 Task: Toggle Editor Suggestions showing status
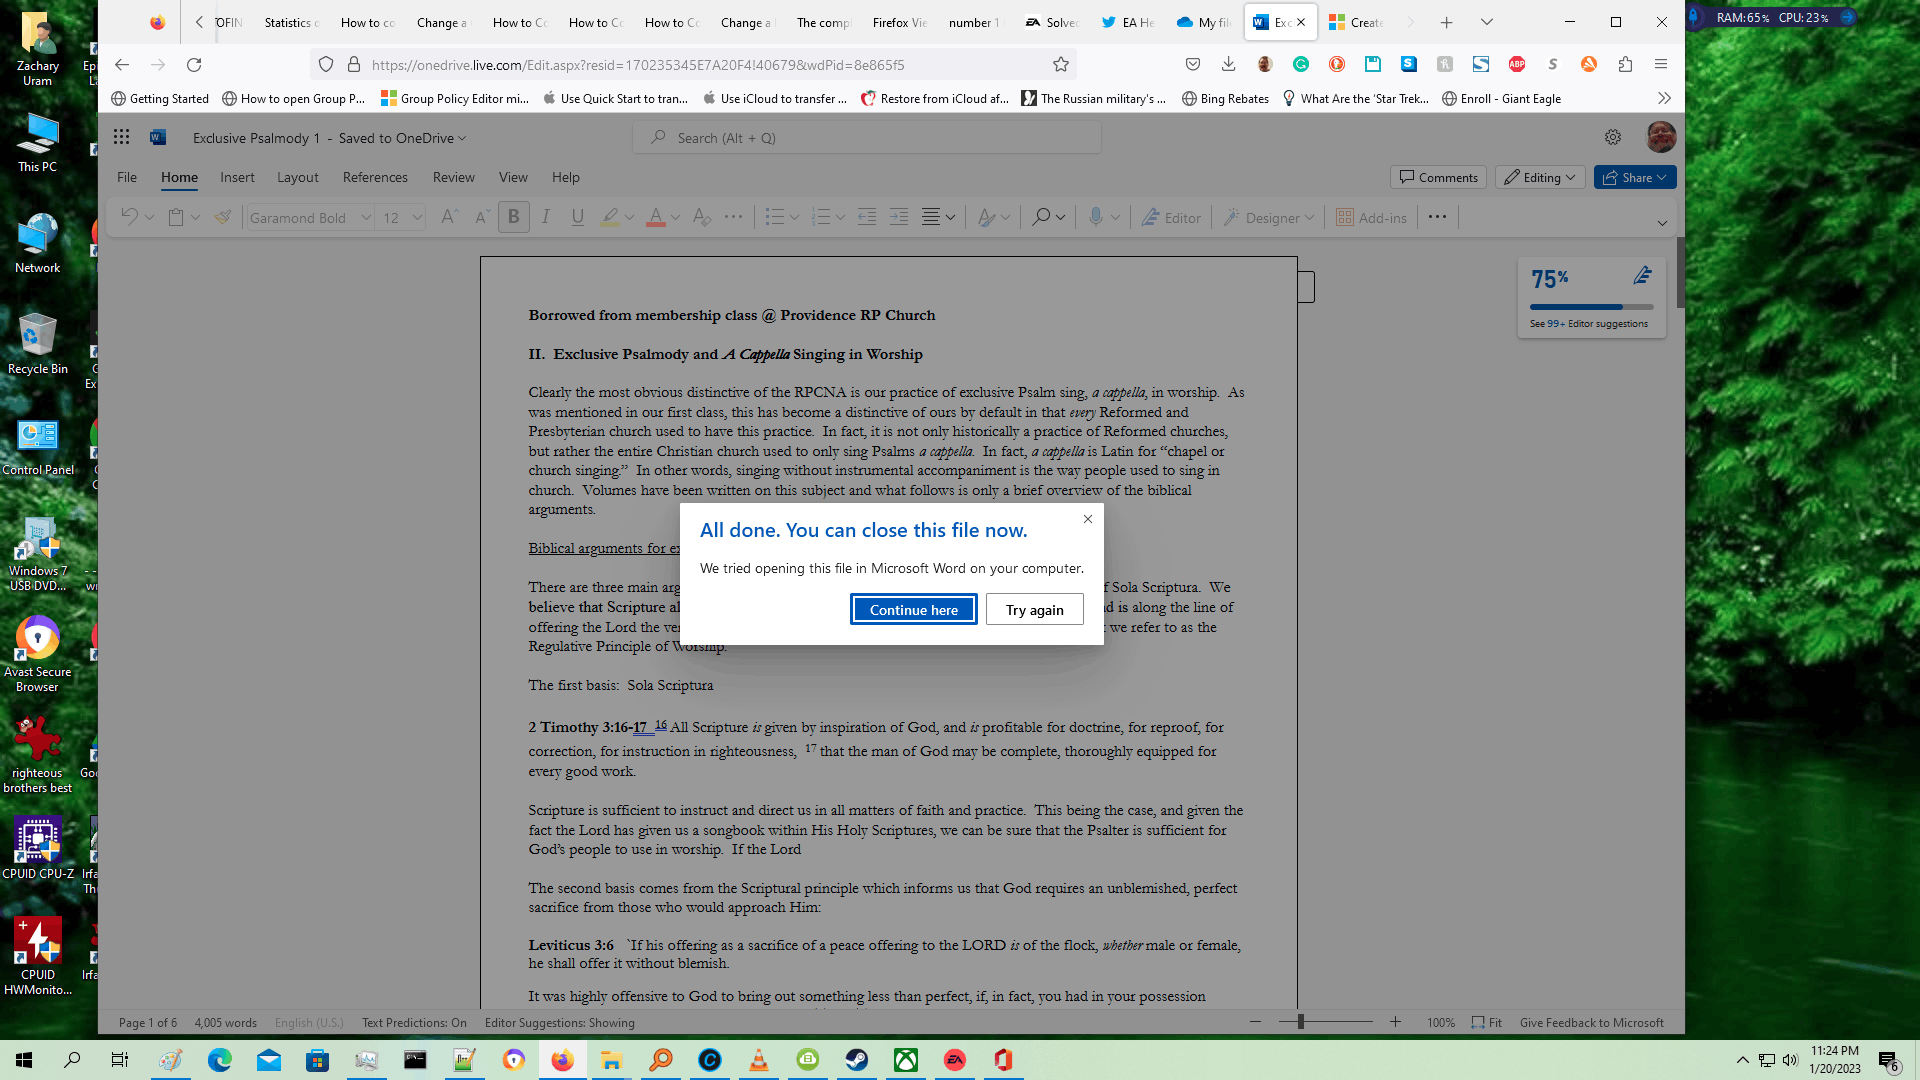[x=559, y=1022]
